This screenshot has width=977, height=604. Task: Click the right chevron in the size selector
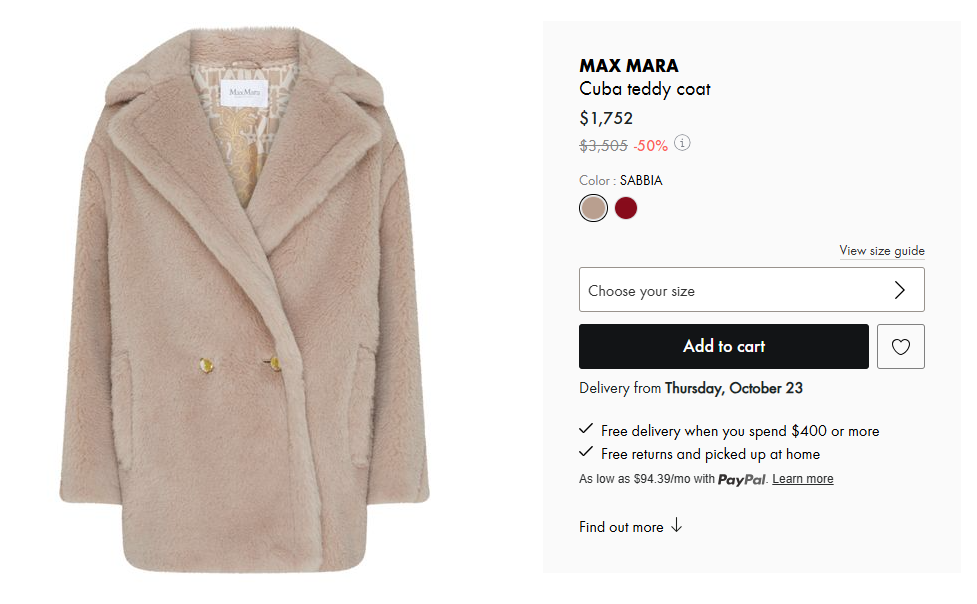[x=899, y=290]
